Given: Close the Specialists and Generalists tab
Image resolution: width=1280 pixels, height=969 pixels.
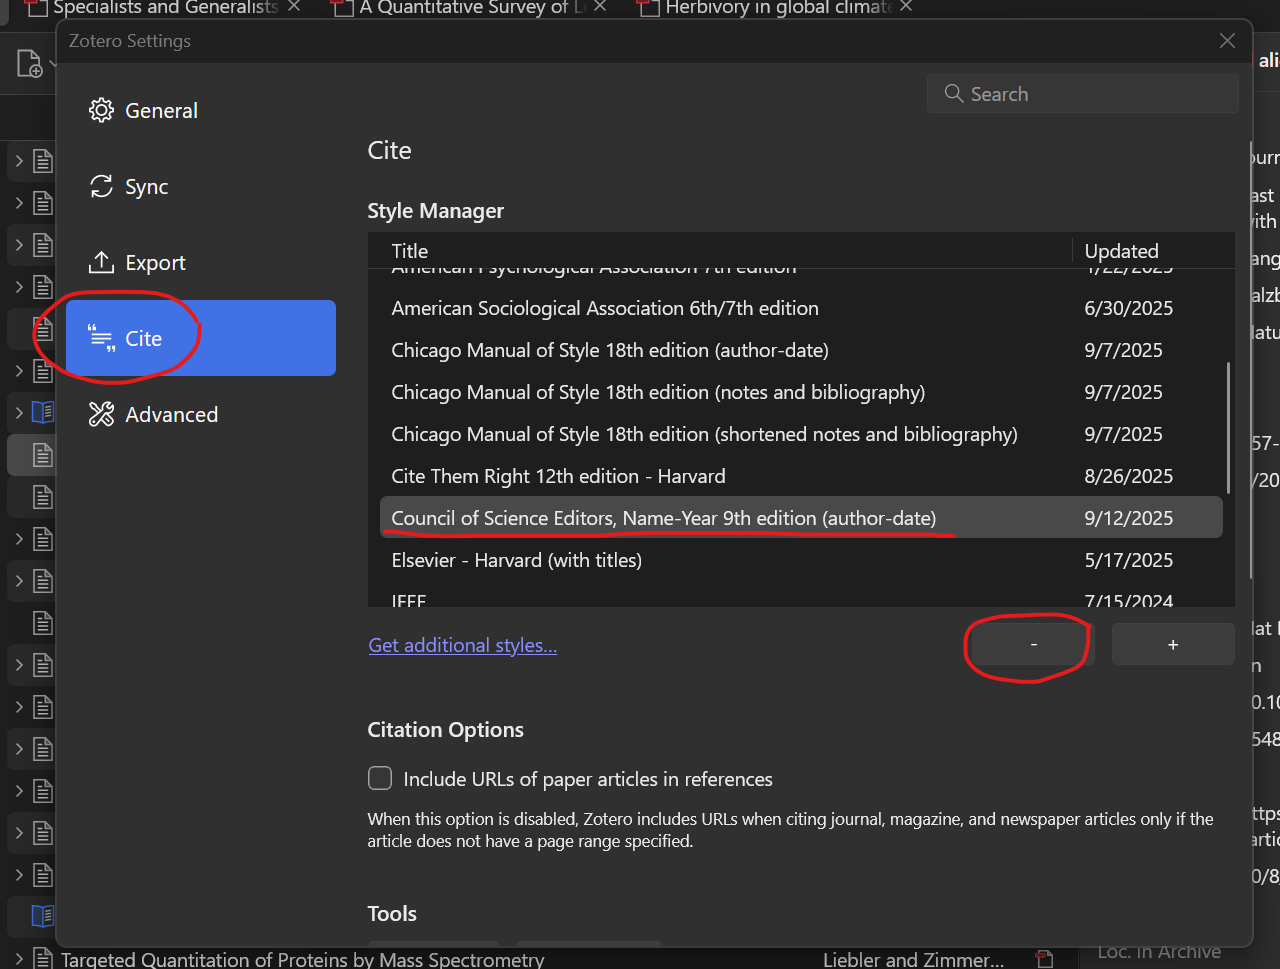Looking at the screenshot, I should 294,7.
